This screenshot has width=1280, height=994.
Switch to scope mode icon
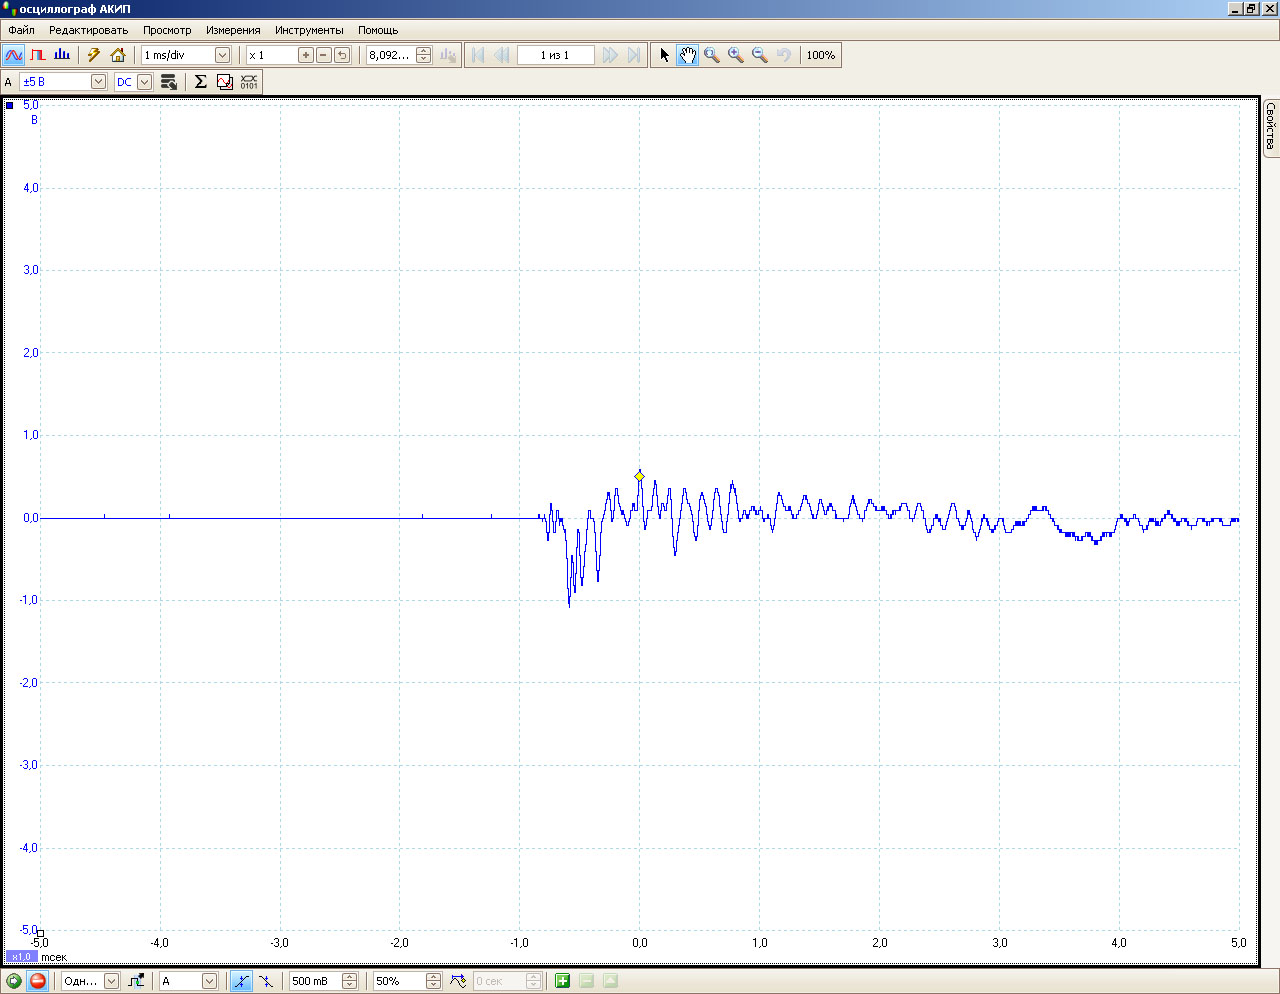tap(14, 55)
